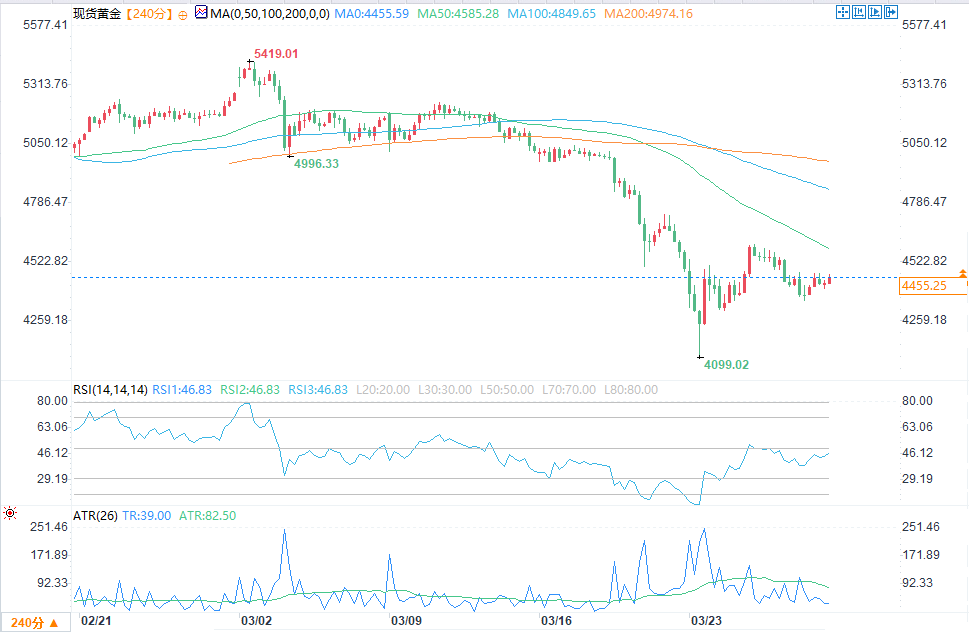
Task: Click the TR:39.00 reading
Action: tap(146, 516)
